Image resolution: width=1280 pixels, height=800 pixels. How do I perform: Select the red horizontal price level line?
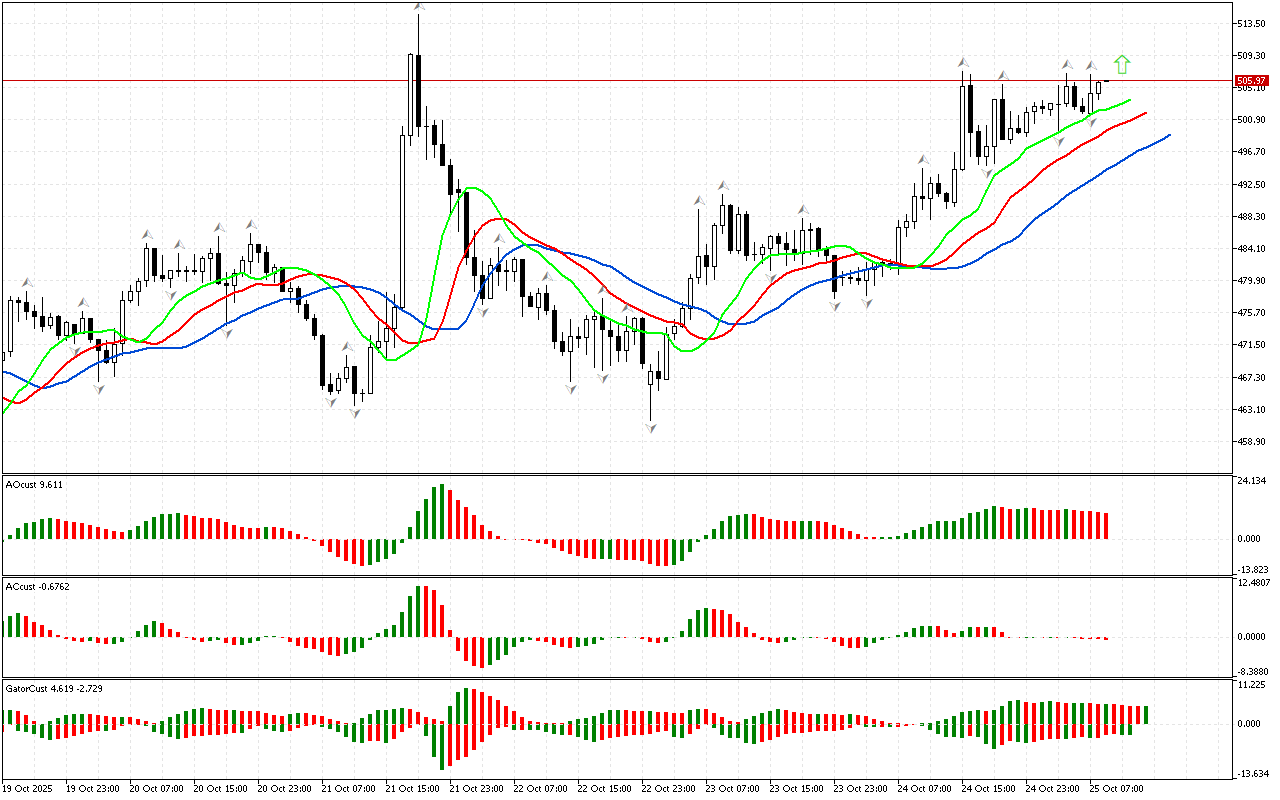click(x=600, y=80)
